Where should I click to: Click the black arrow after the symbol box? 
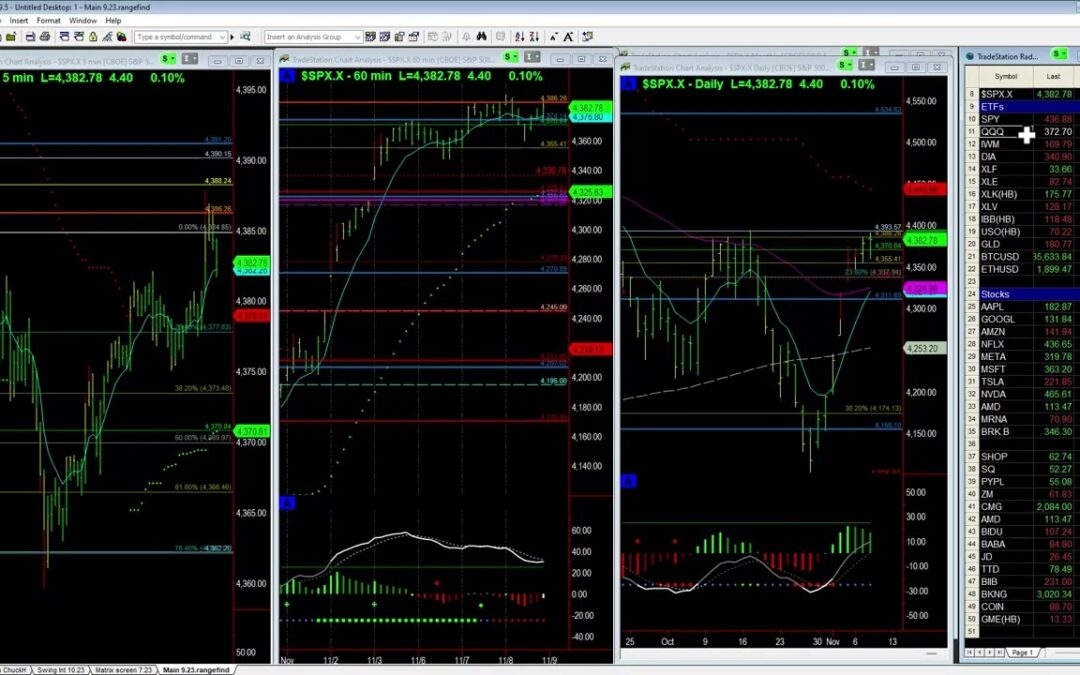point(232,37)
